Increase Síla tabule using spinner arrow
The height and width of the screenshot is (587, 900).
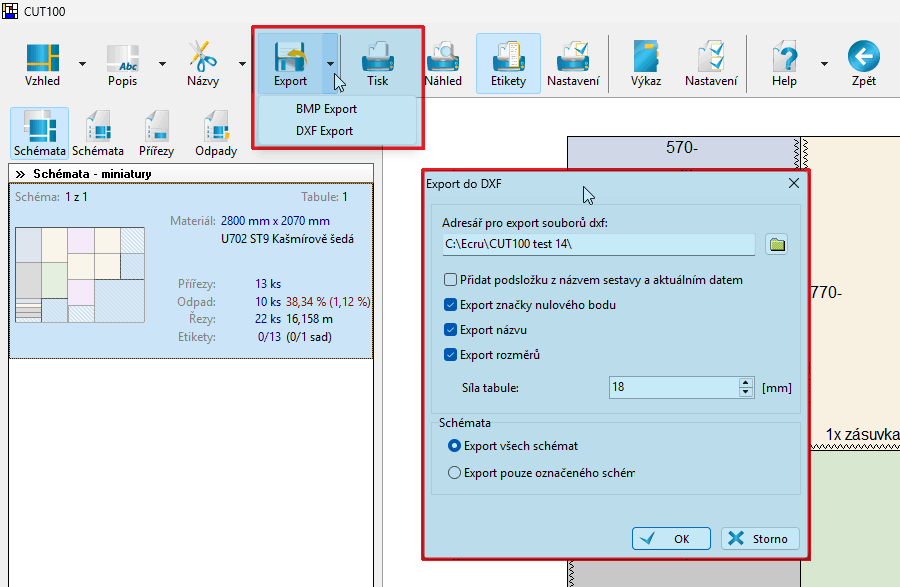746,381
